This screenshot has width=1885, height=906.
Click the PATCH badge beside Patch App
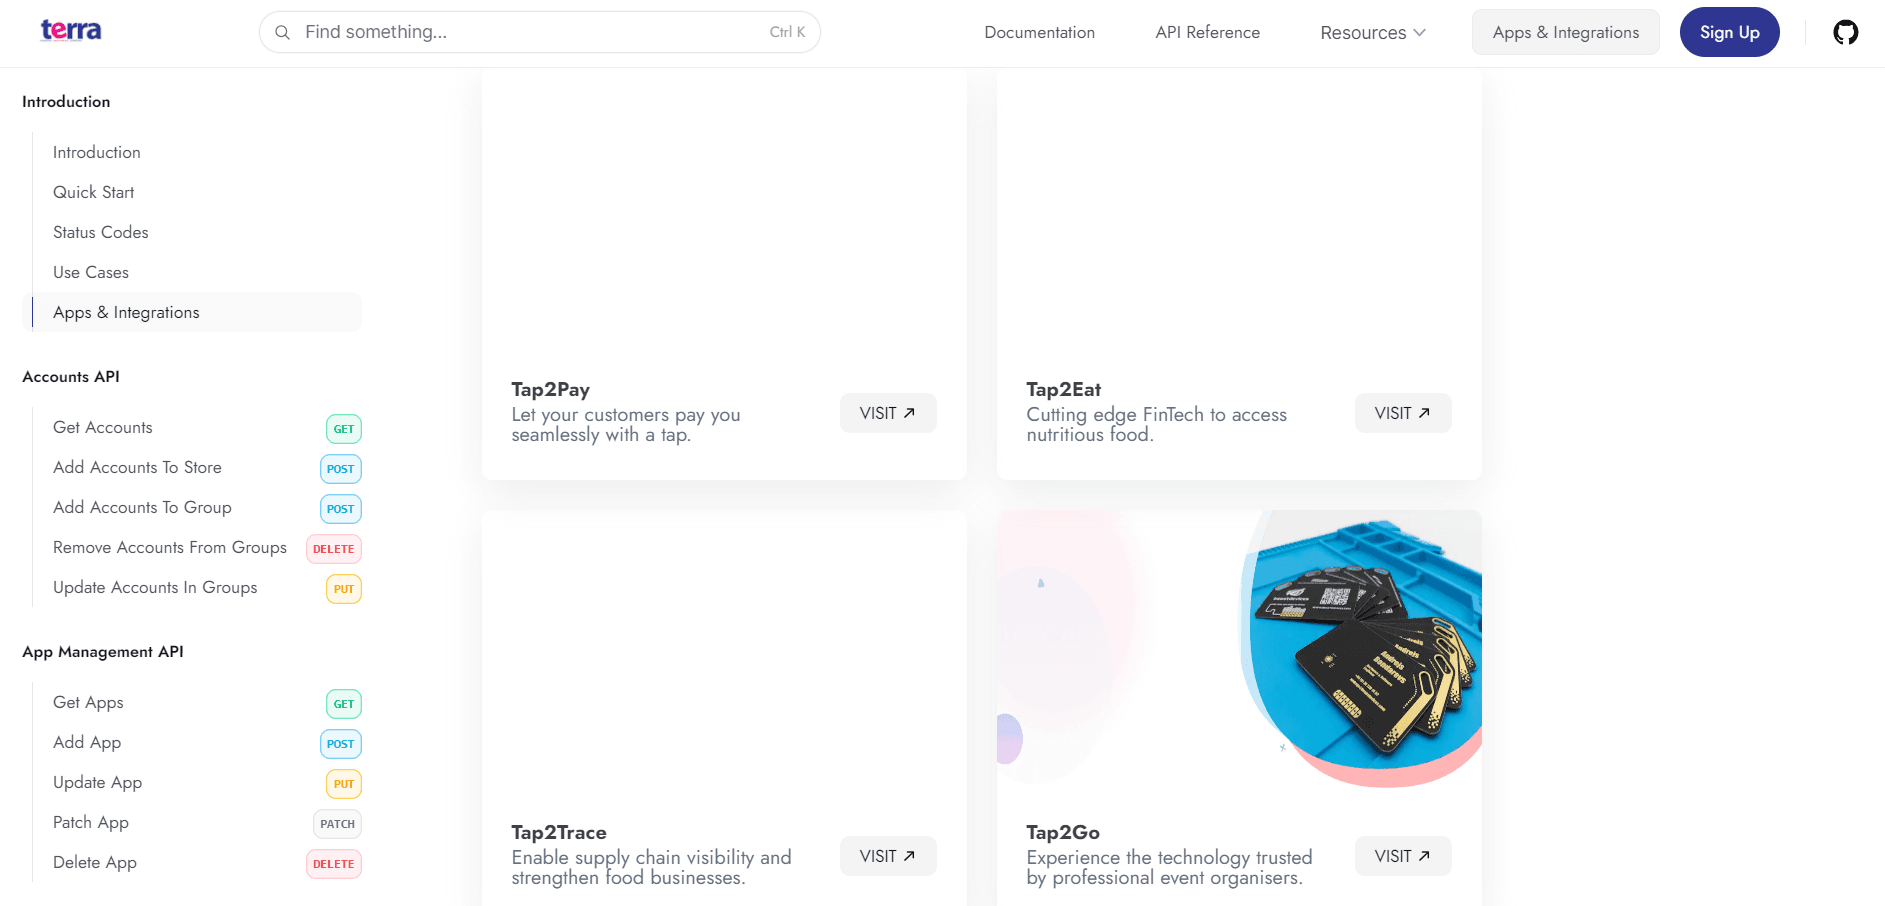(337, 824)
